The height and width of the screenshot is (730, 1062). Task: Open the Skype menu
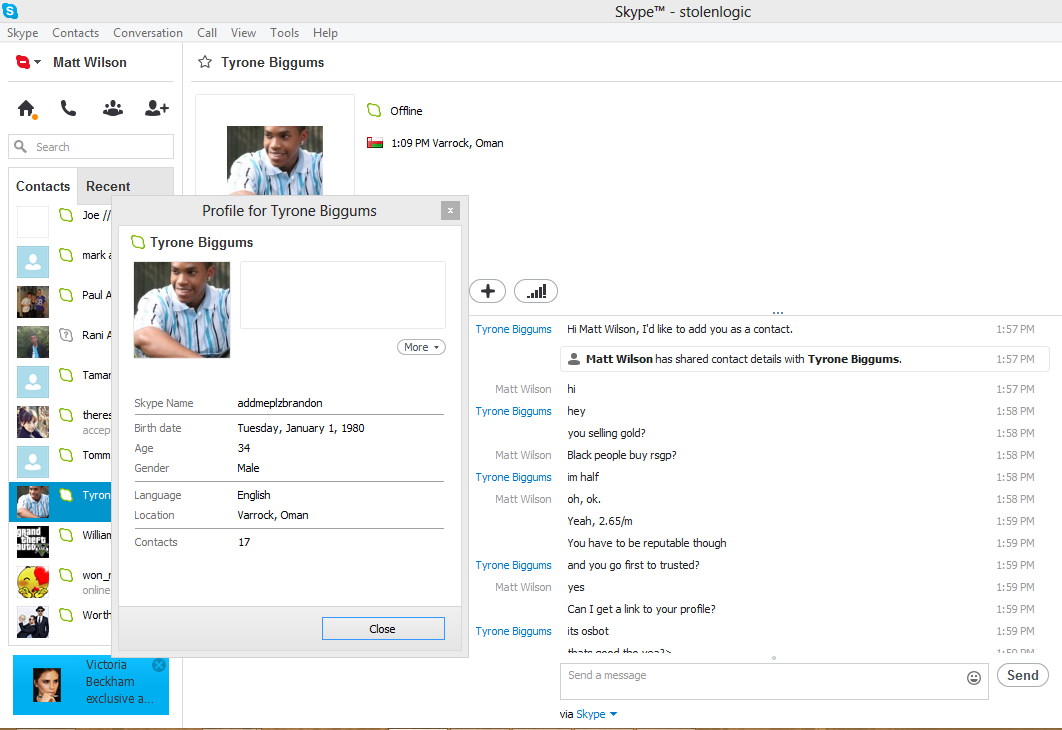[x=22, y=33]
